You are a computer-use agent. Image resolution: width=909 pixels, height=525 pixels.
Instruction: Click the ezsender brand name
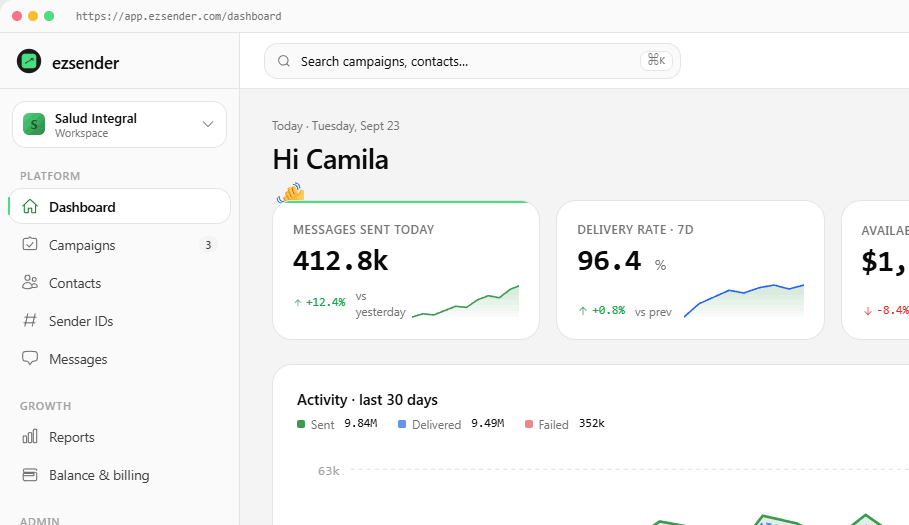click(85, 63)
